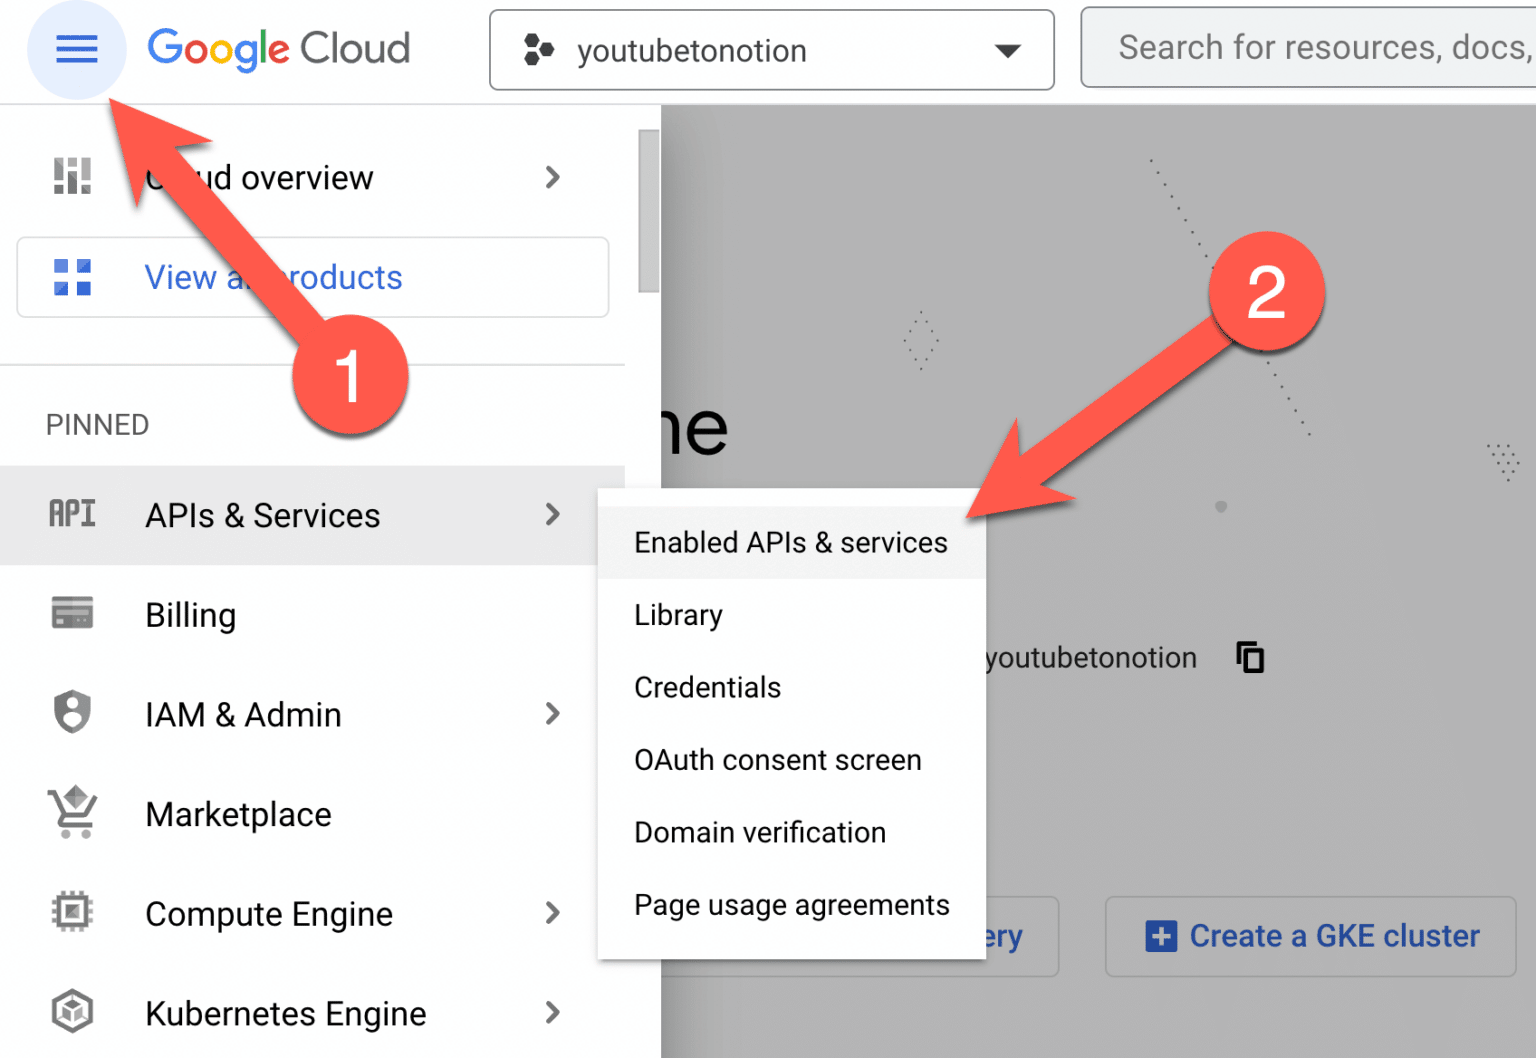
Task: Open the navigation hamburger menu
Action: pos(77,48)
